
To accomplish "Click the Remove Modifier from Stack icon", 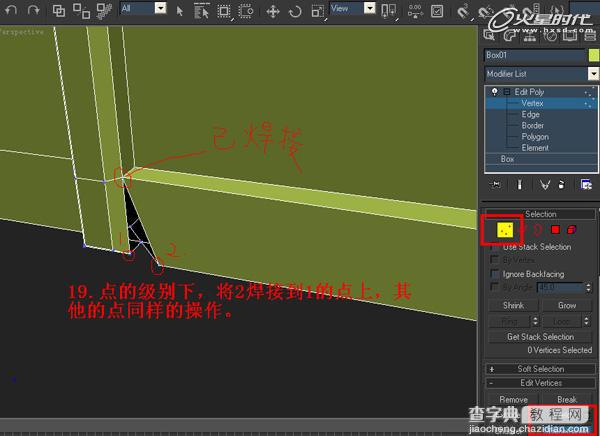I will pyautogui.click(x=561, y=185).
